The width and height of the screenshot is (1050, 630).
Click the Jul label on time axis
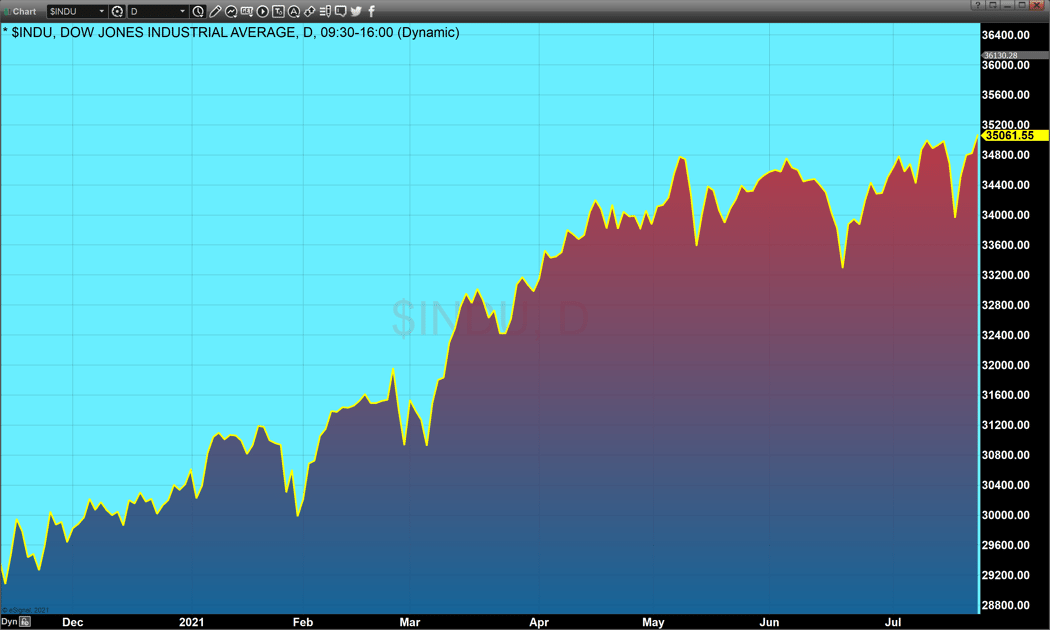click(x=893, y=623)
